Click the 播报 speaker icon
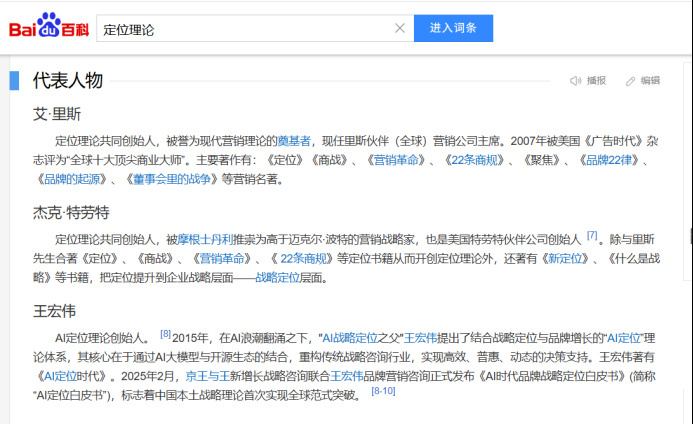The height and width of the screenshot is (424, 693). 575,80
